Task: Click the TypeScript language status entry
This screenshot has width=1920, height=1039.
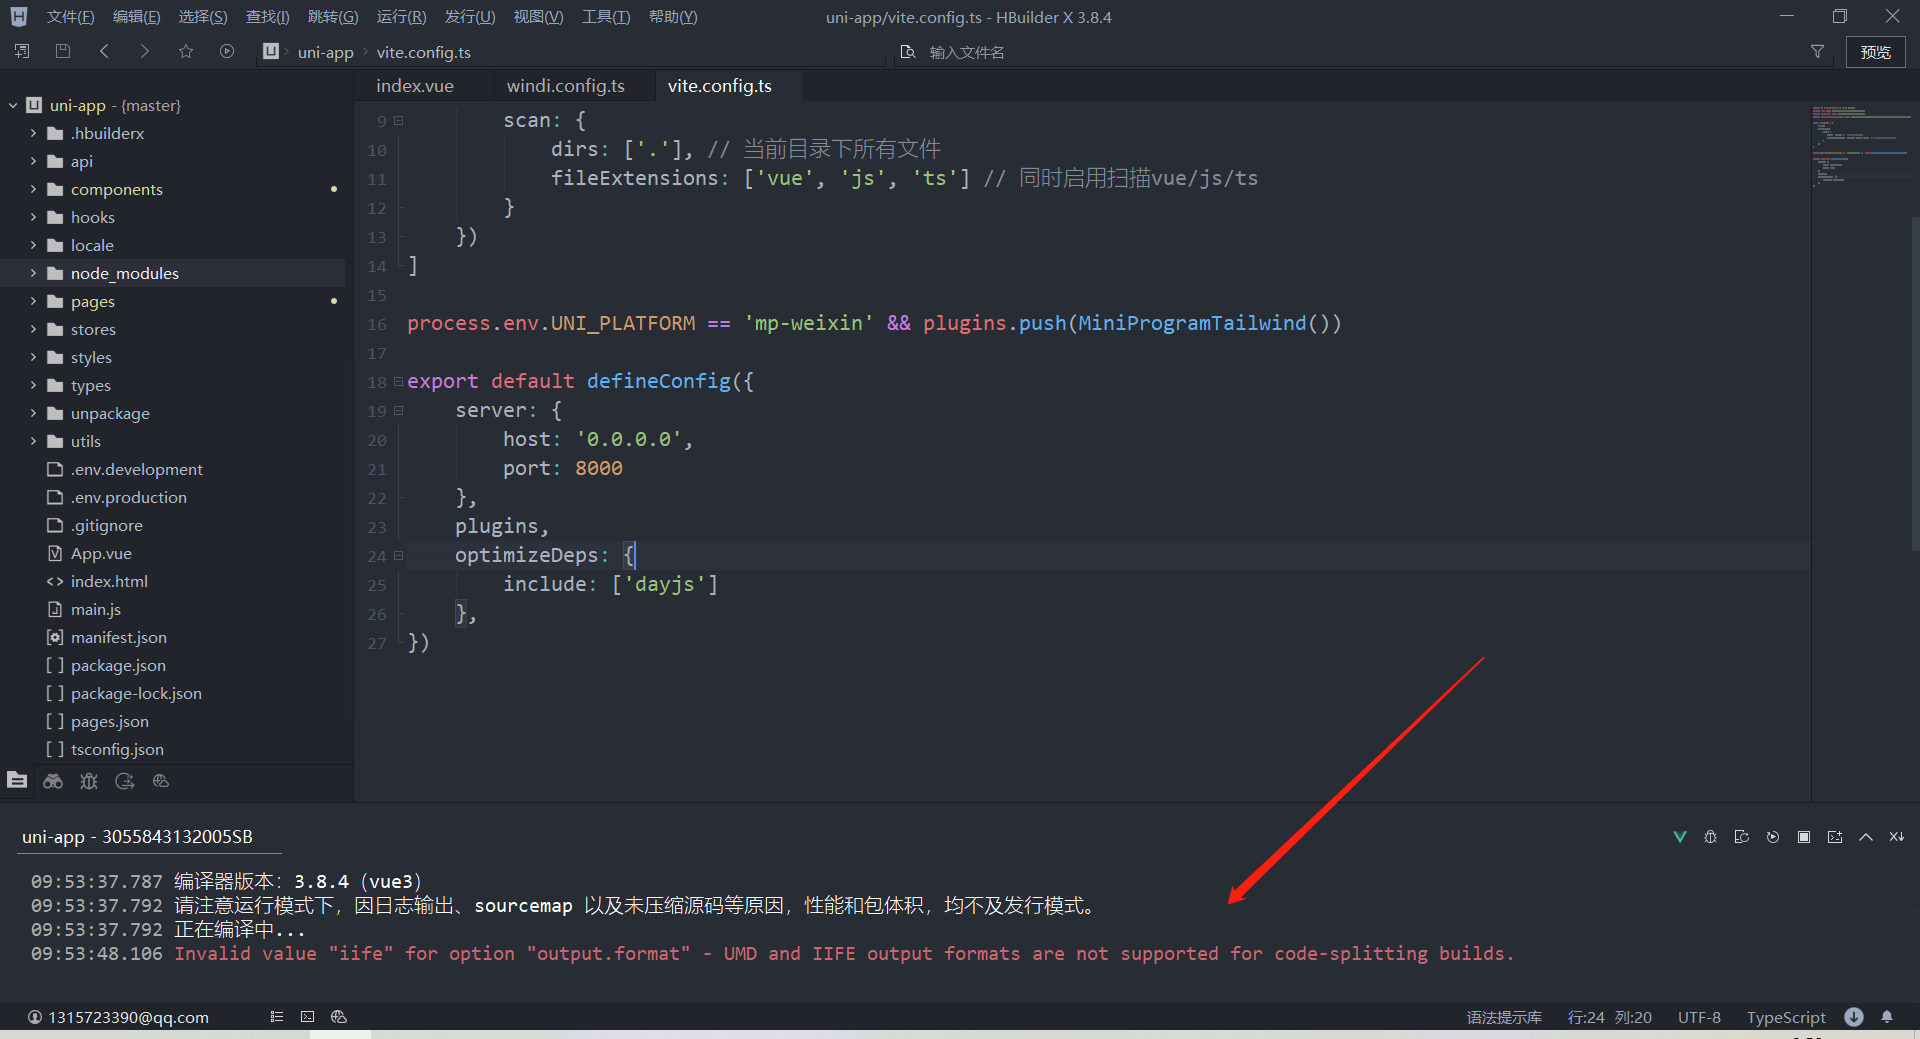Action: pos(1786,1017)
